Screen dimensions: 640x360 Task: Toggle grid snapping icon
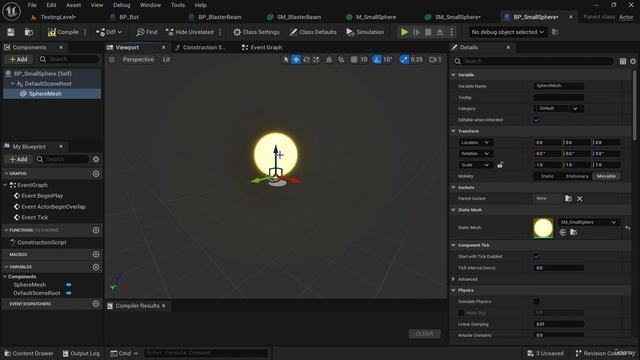354,60
